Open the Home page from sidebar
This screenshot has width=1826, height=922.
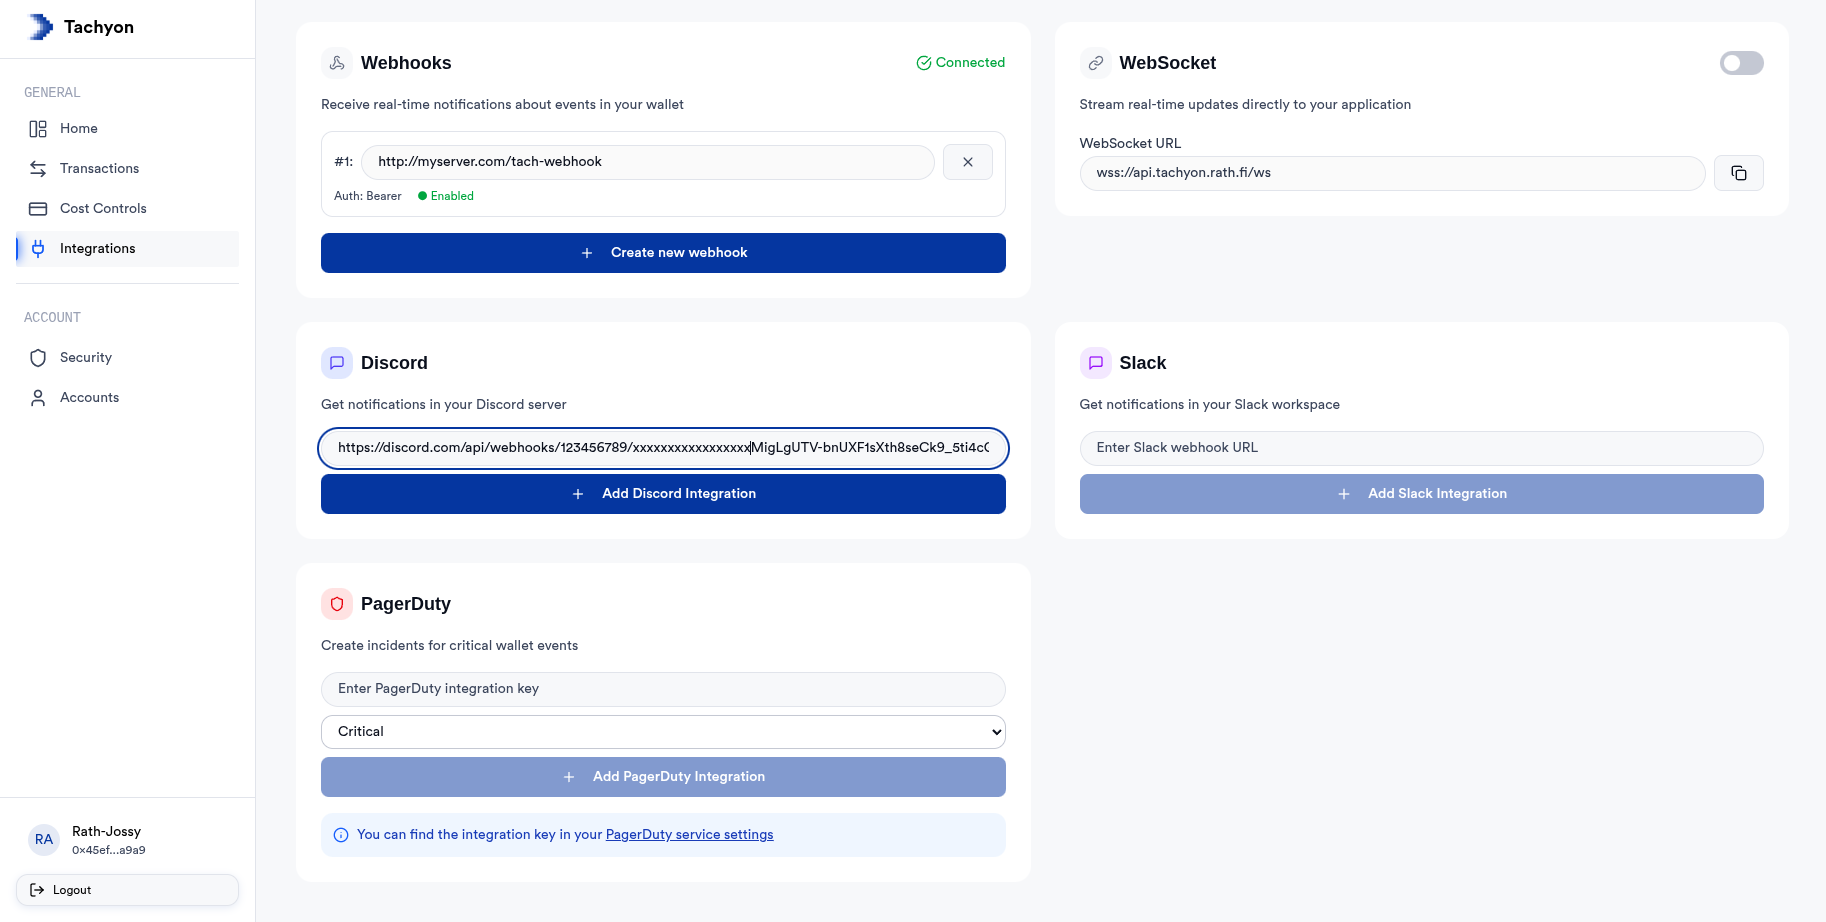[79, 128]
